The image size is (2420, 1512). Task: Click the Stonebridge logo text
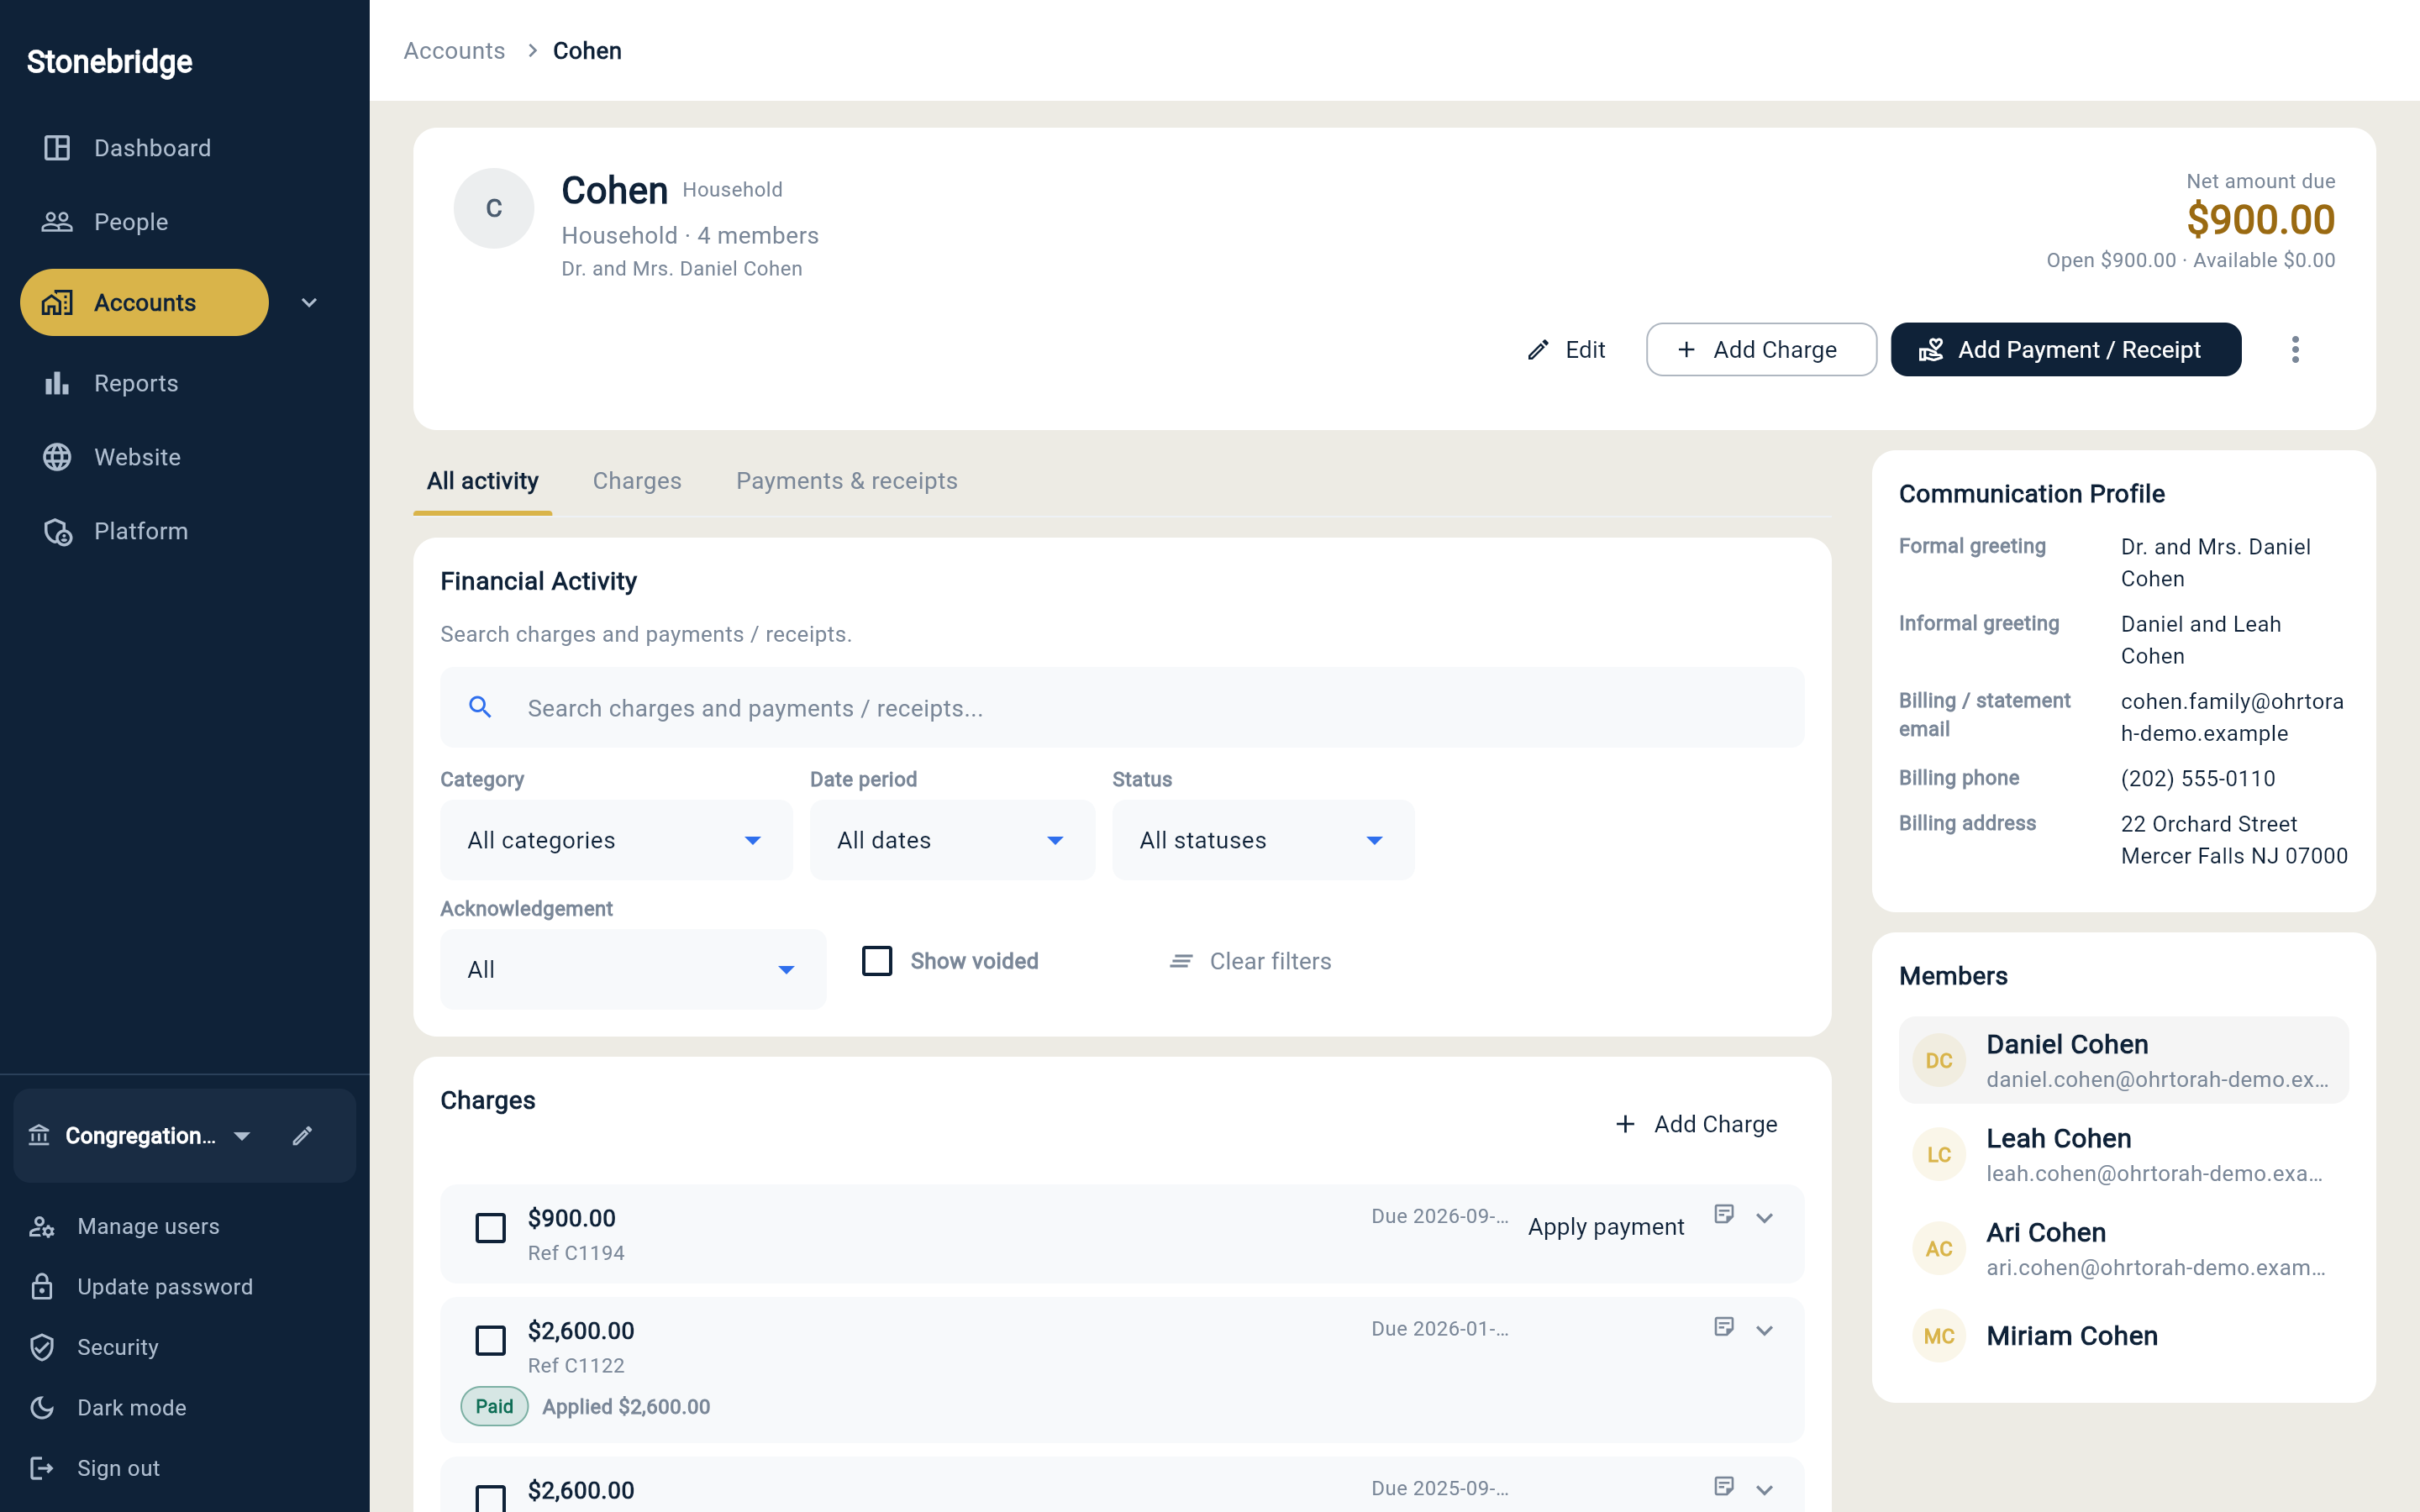109,62
